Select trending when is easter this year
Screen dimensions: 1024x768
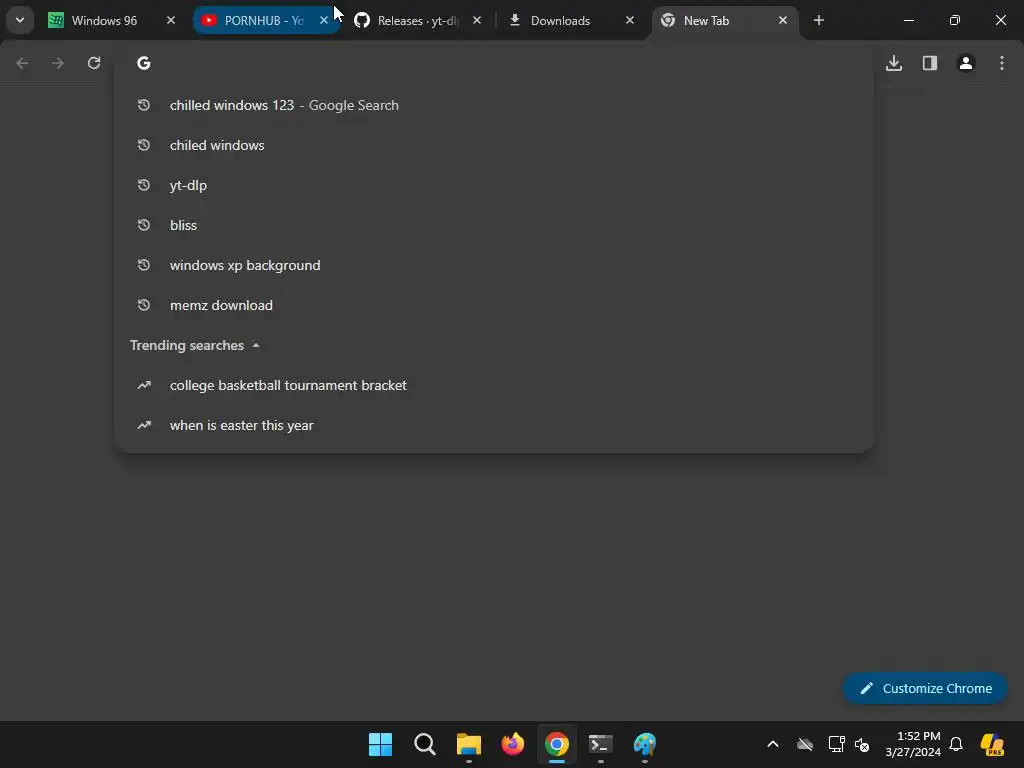click(x=494, y=425)
